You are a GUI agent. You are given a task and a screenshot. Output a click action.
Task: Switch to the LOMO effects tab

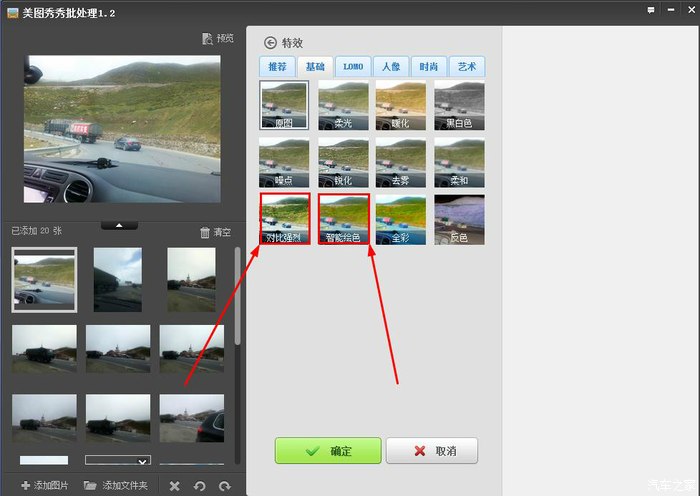pyautogui.click(x=353, y=67)
